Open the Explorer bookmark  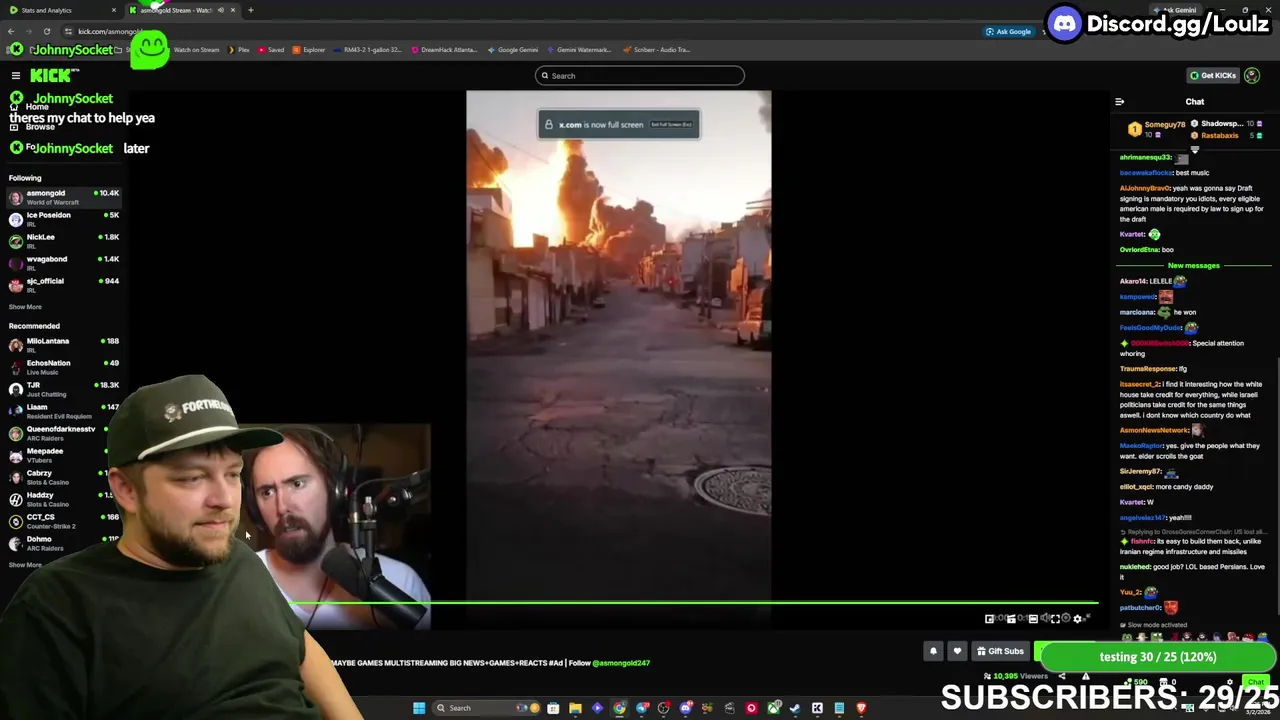click(x=309, y=50)
